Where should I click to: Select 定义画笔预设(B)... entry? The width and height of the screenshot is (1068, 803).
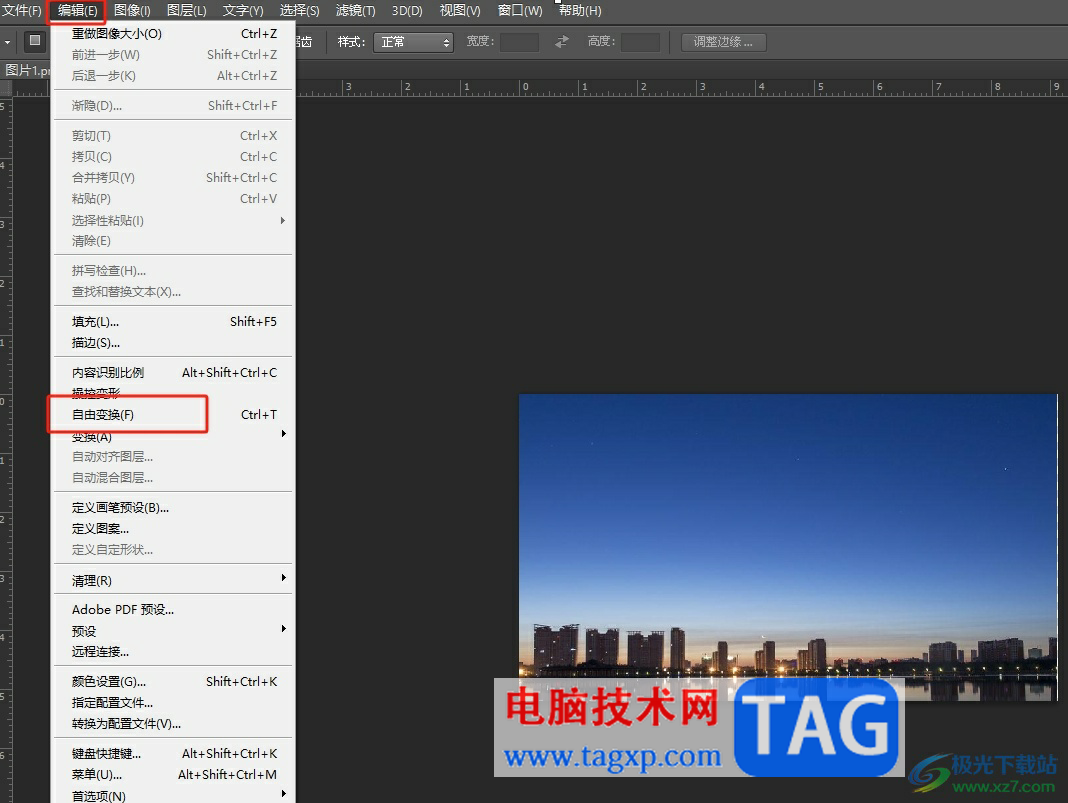[x=120, y=507]
